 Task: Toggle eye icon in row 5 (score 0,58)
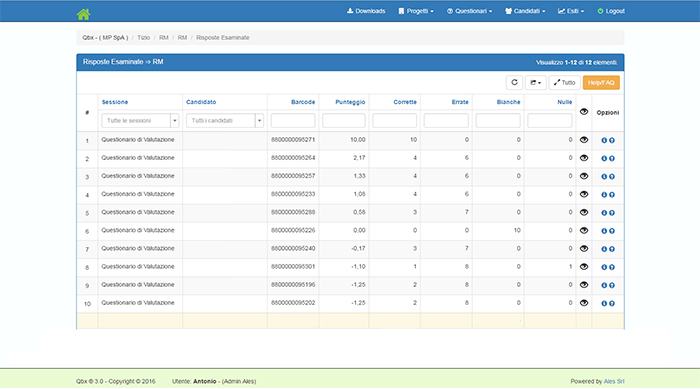(x=584, y=213)
